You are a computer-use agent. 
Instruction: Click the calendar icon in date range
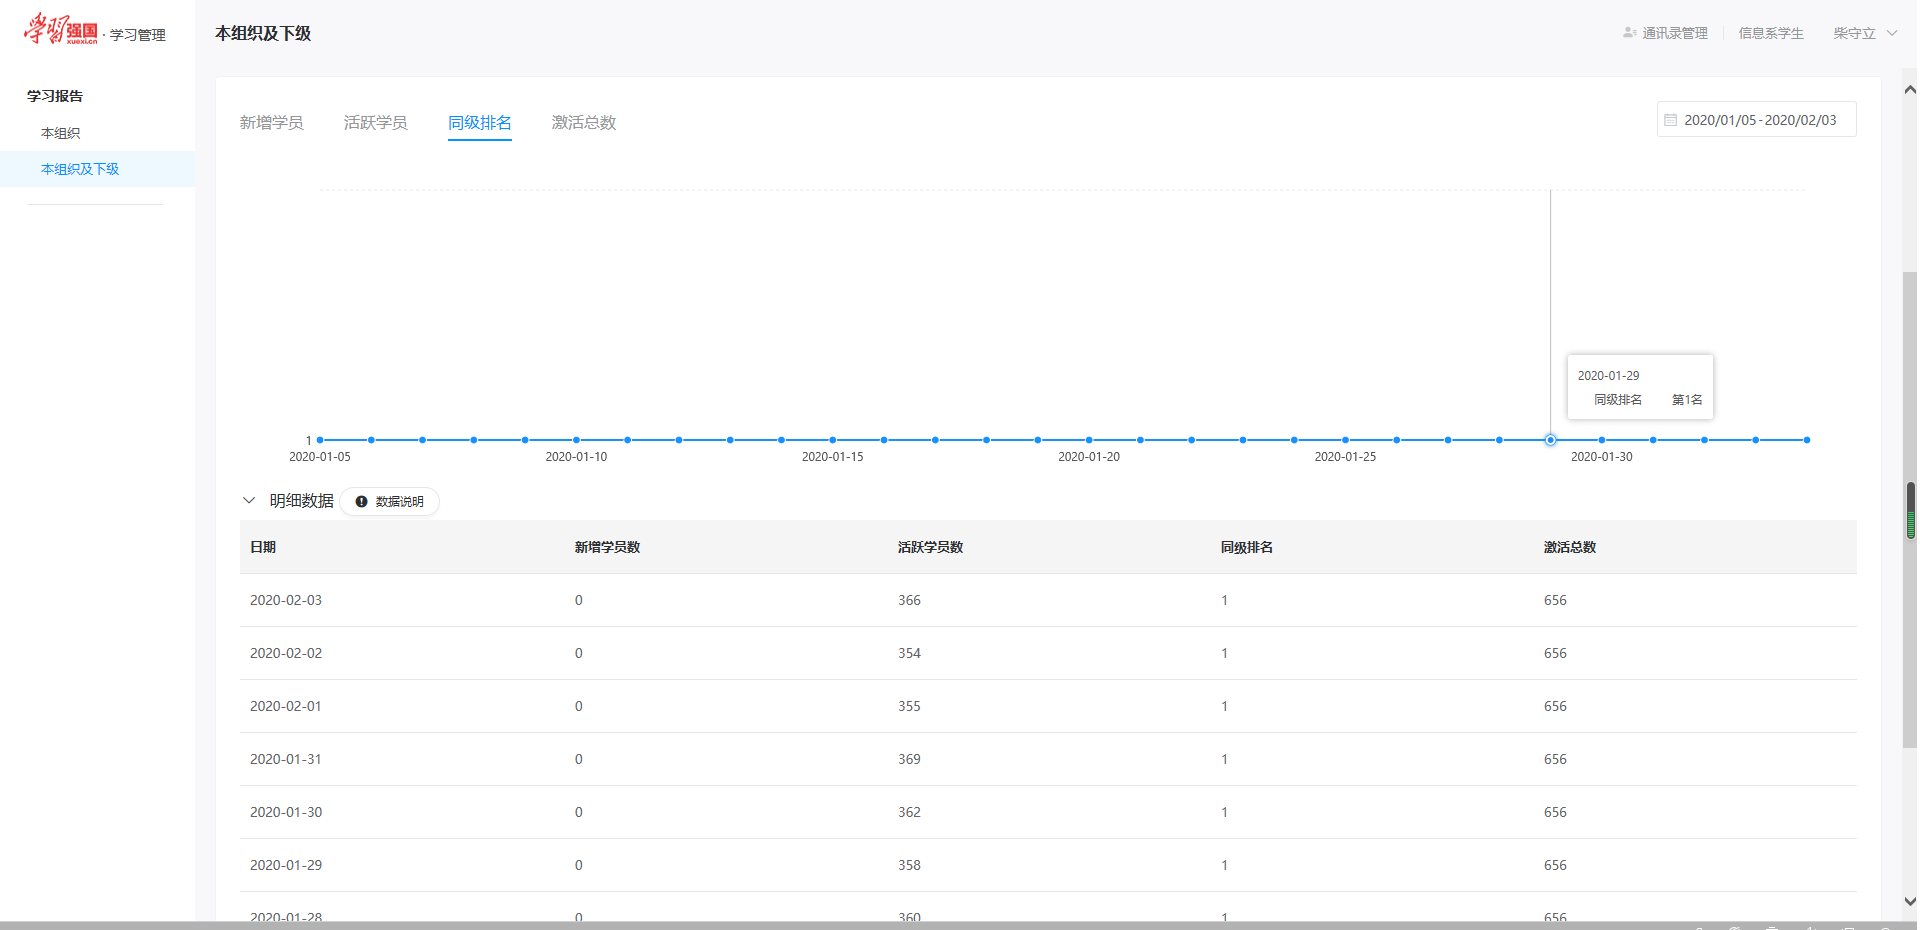(1670, 120)
